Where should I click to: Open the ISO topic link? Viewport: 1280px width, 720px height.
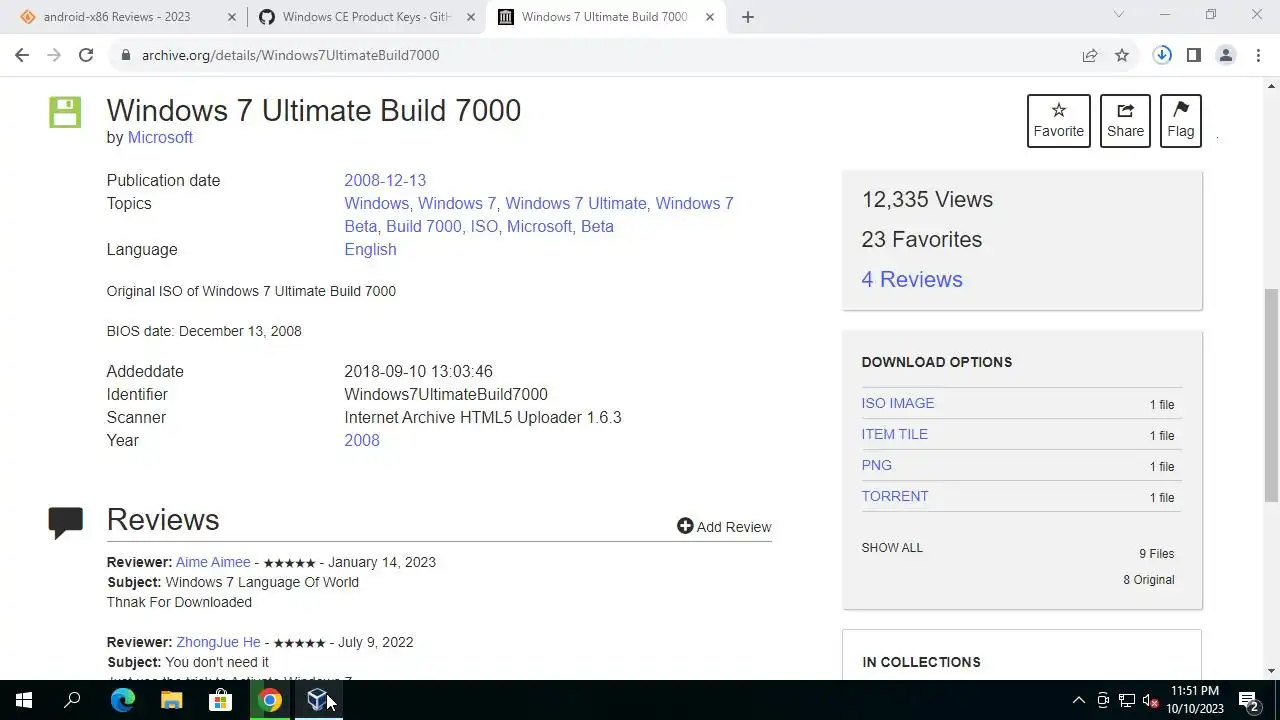click(x=484, y=226)
